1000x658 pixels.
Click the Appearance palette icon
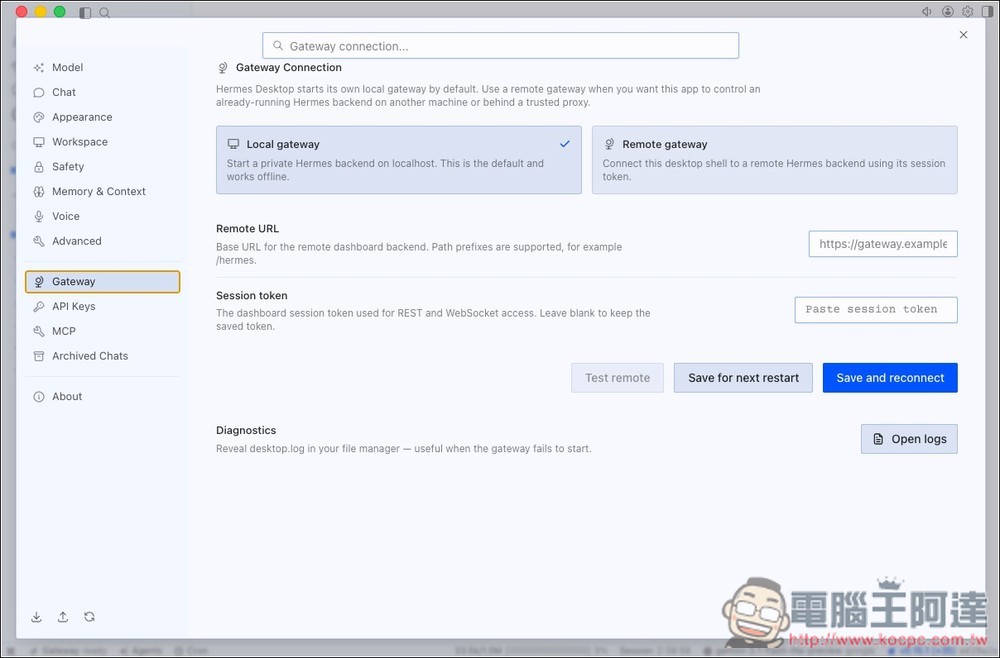[x=39, y=117]
